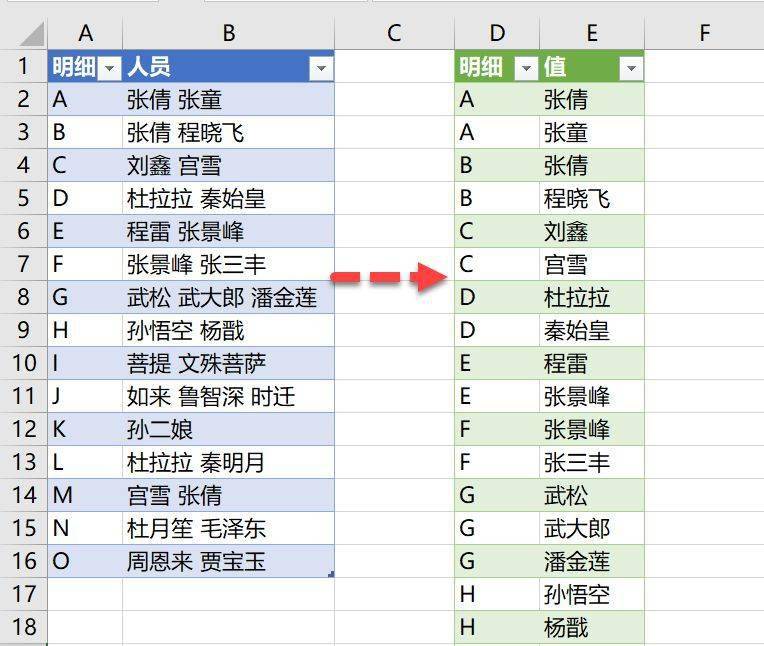
Task: Click the green table cell 潘金莲
Action: [x=592, y=561]
